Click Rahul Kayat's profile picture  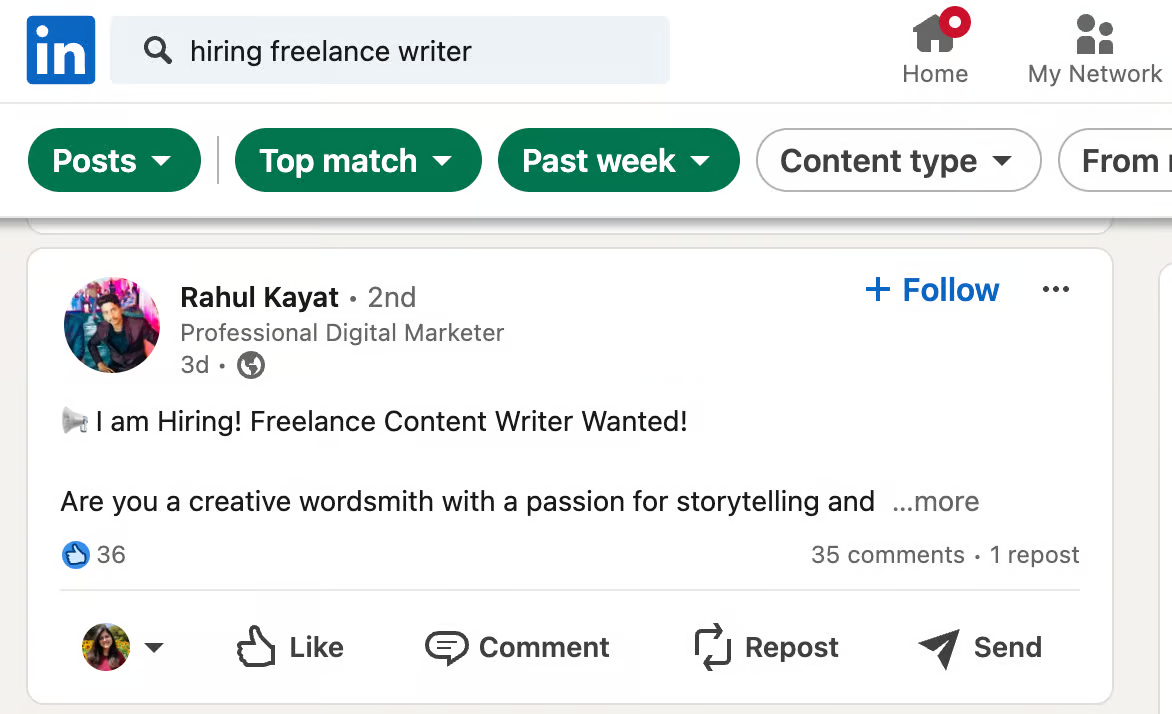click(111, 325)
